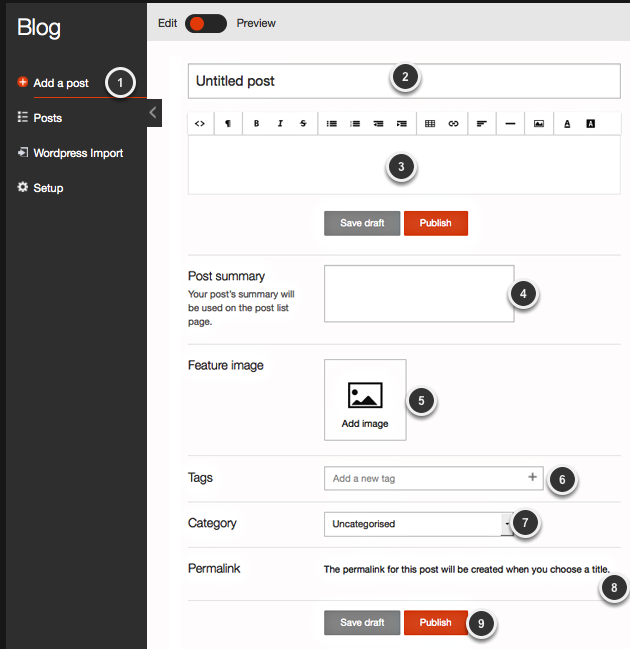Click the top Save draft button

tap(361, 223)
